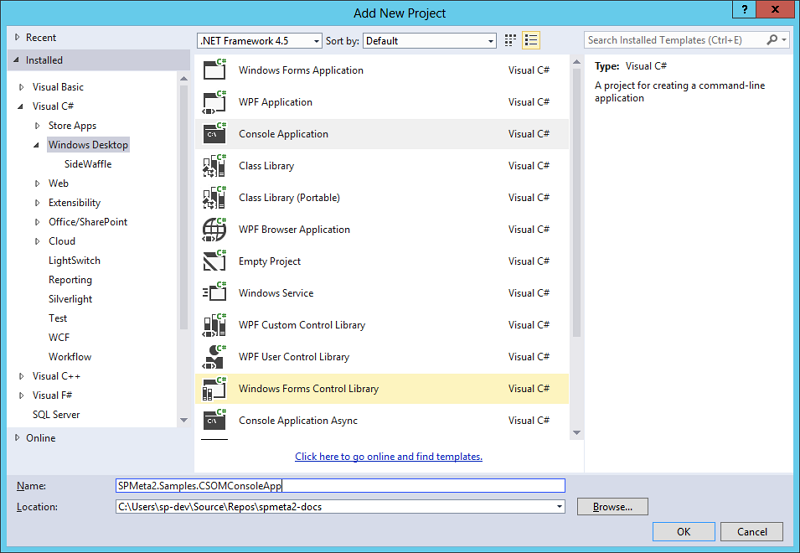Click category tree scrollbar up arrow
This screenshot has height=553, width=800.
tap(184, 79)
